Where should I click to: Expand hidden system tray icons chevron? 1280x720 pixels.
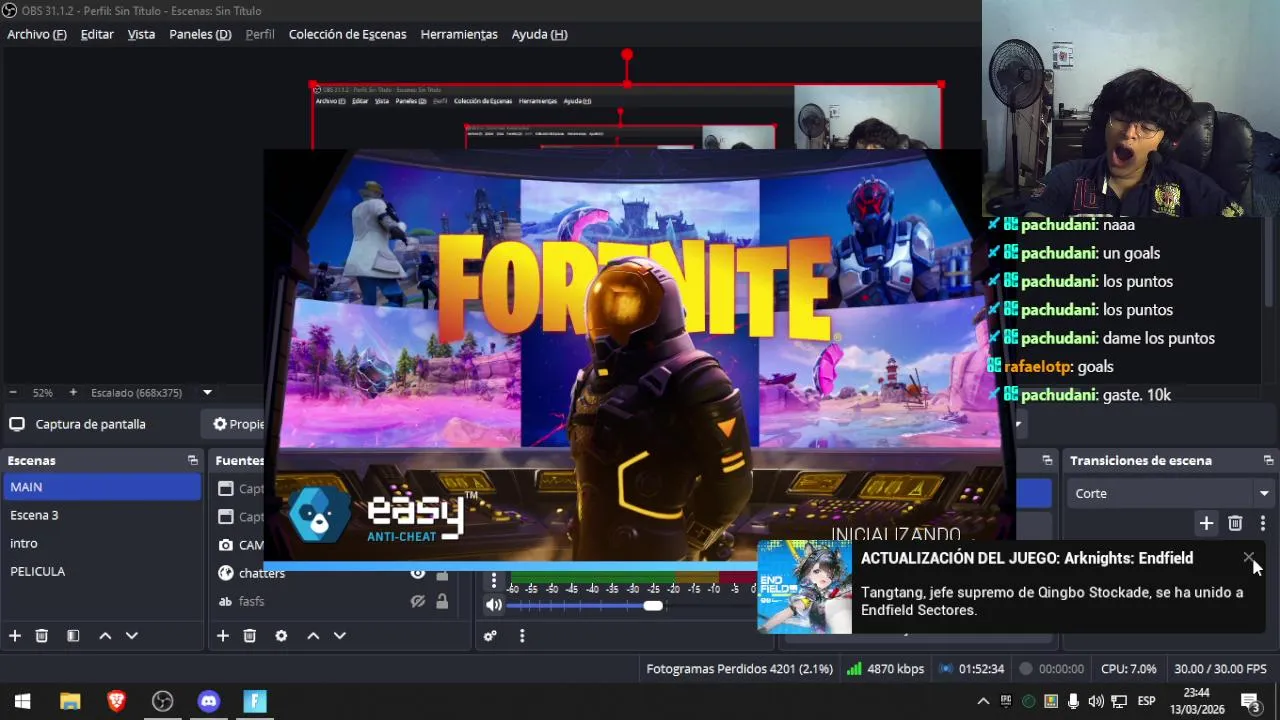point(983,701)
